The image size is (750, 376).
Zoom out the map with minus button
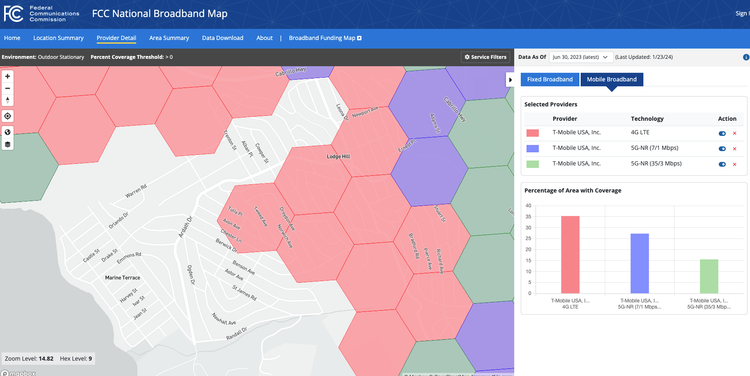(8, 88)
